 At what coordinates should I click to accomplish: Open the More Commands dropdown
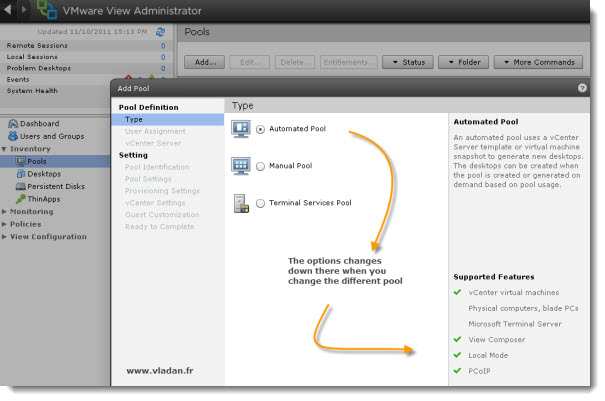pos(538,62)
